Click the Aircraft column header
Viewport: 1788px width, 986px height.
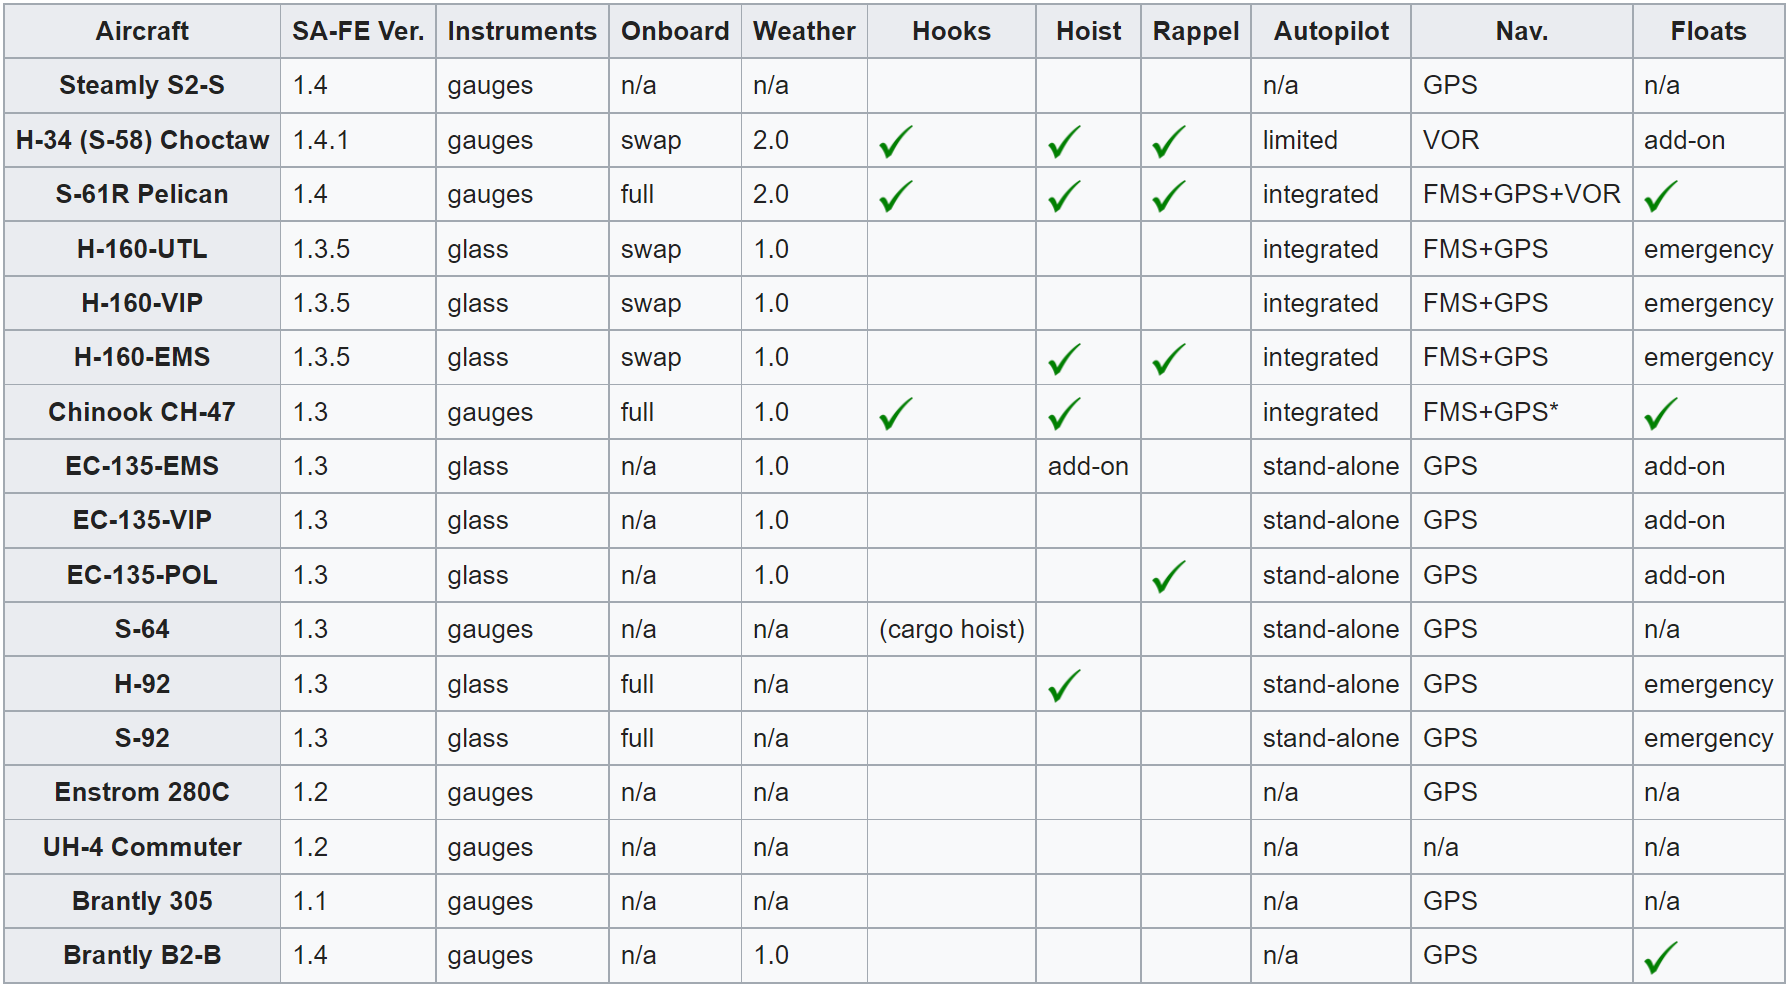point(142,31)
